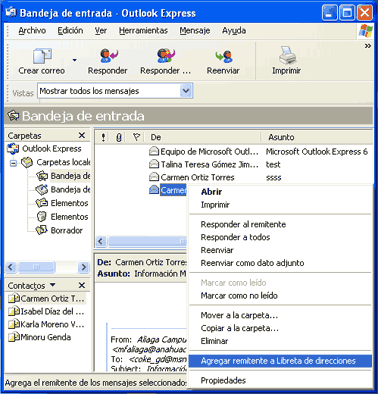
Task: Open the Mensaje menu
Action: (195, 31)
